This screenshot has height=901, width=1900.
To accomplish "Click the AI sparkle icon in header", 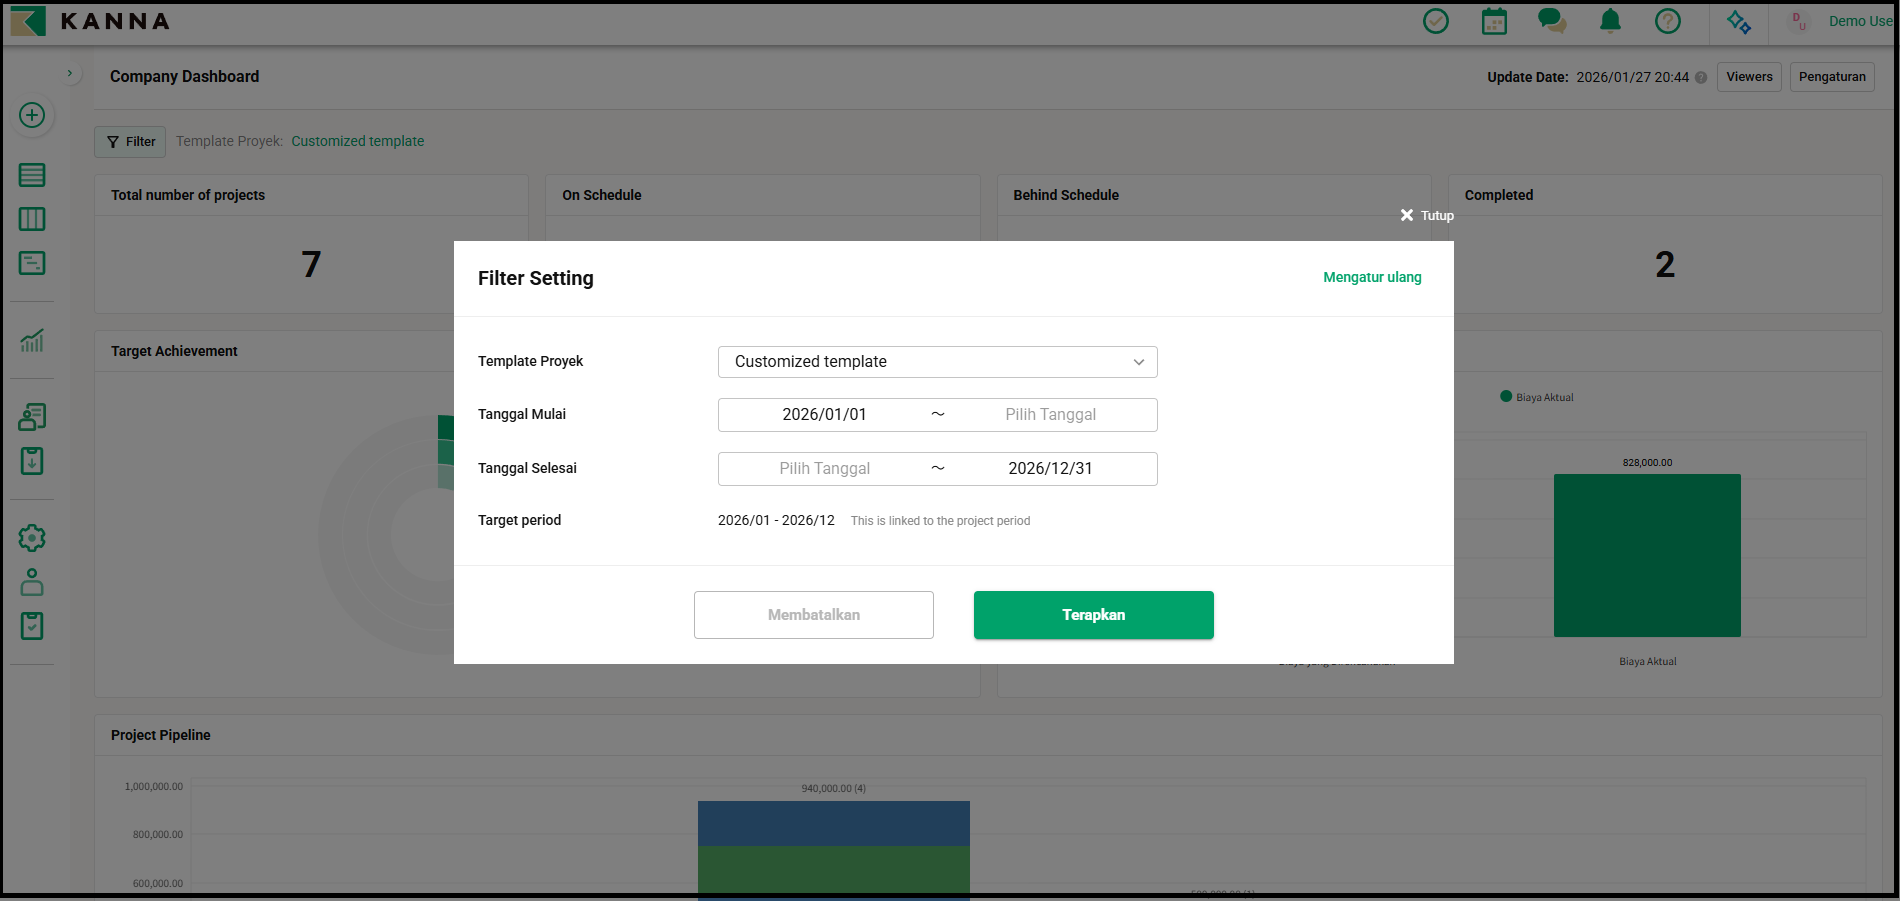I will [x=1739, y=22].
